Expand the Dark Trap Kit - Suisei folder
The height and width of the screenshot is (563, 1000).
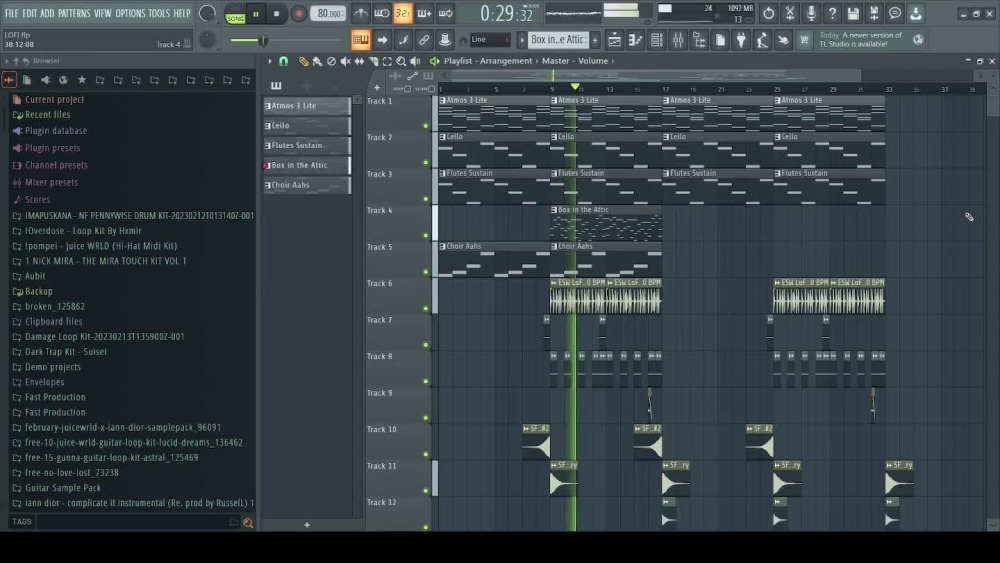[66, 352]
